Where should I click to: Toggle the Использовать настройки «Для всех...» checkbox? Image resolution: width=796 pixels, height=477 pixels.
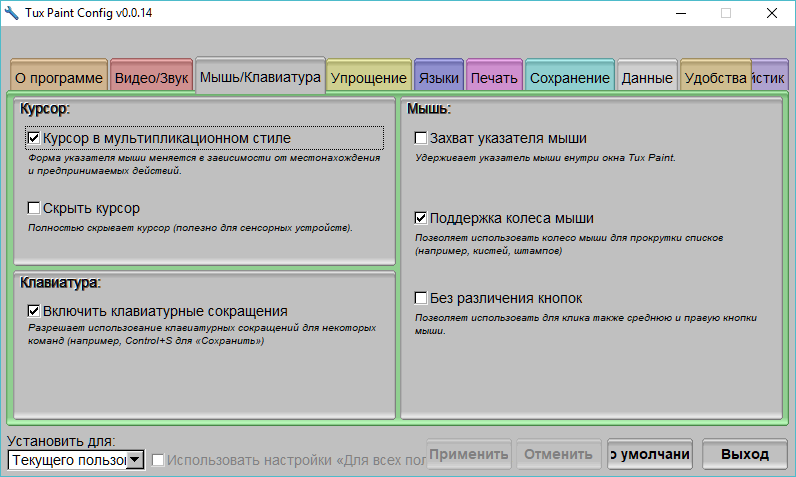158,460
